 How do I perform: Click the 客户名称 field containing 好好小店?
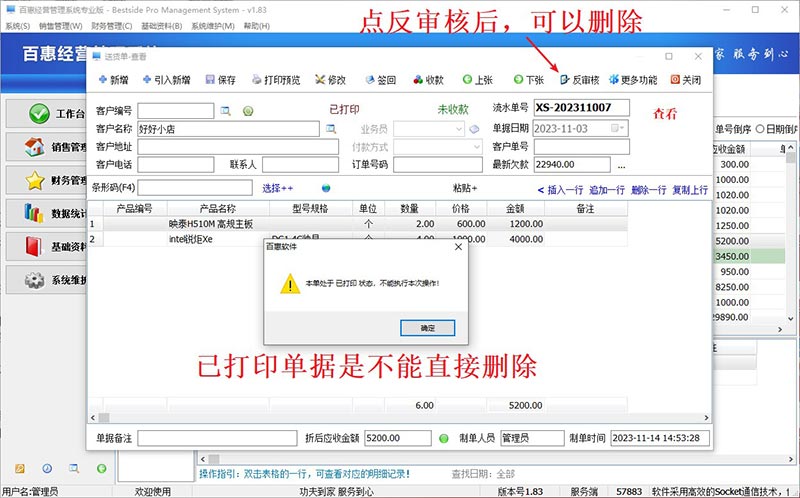pos(229,129)
